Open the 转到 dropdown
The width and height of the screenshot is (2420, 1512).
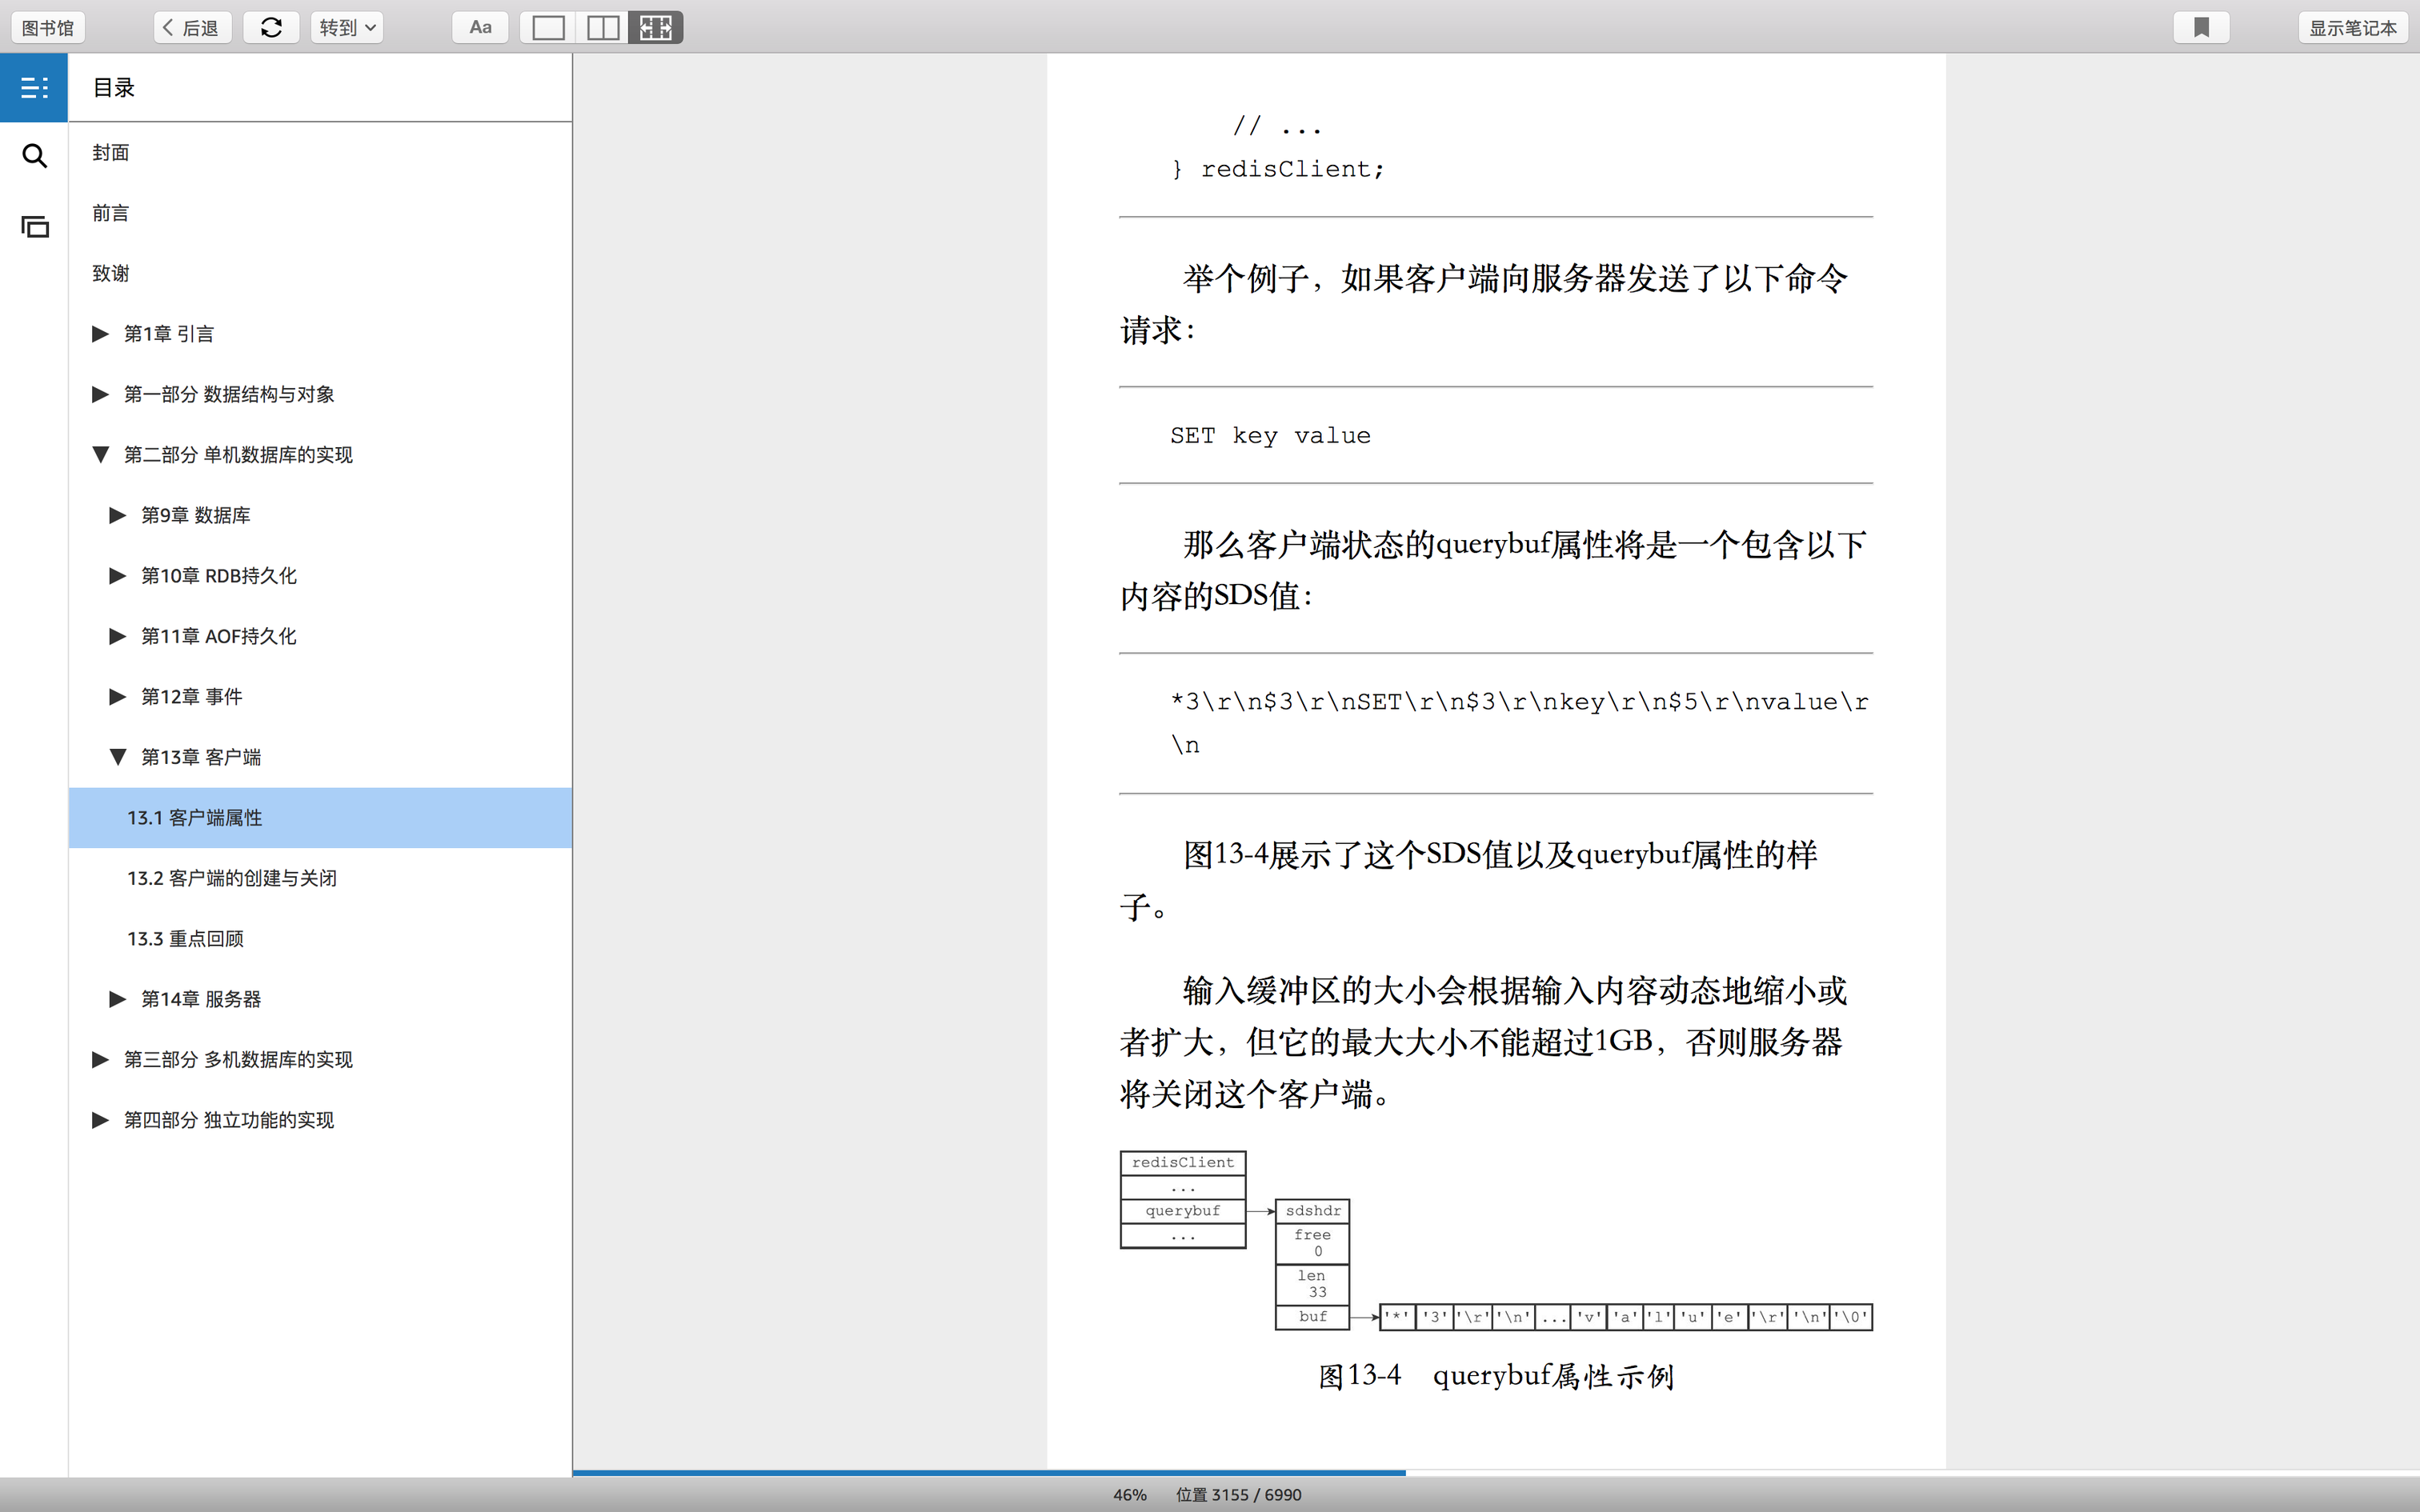point(347,28)
